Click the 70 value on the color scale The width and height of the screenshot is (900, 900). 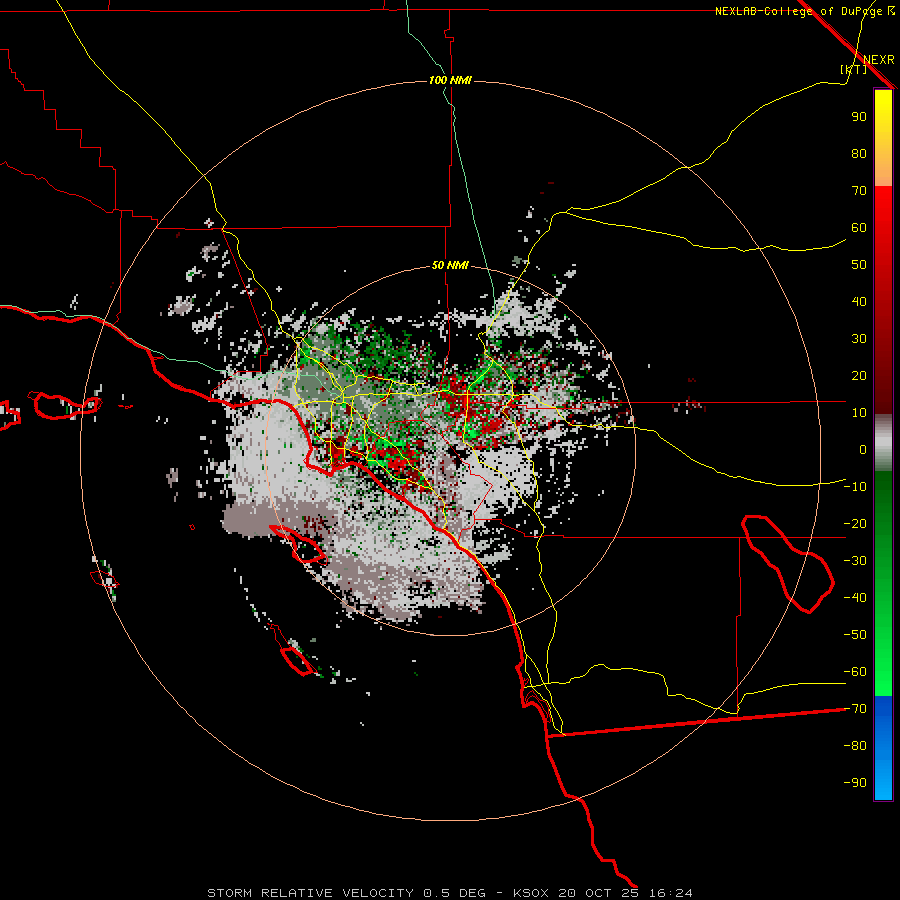tap(859, 191)
